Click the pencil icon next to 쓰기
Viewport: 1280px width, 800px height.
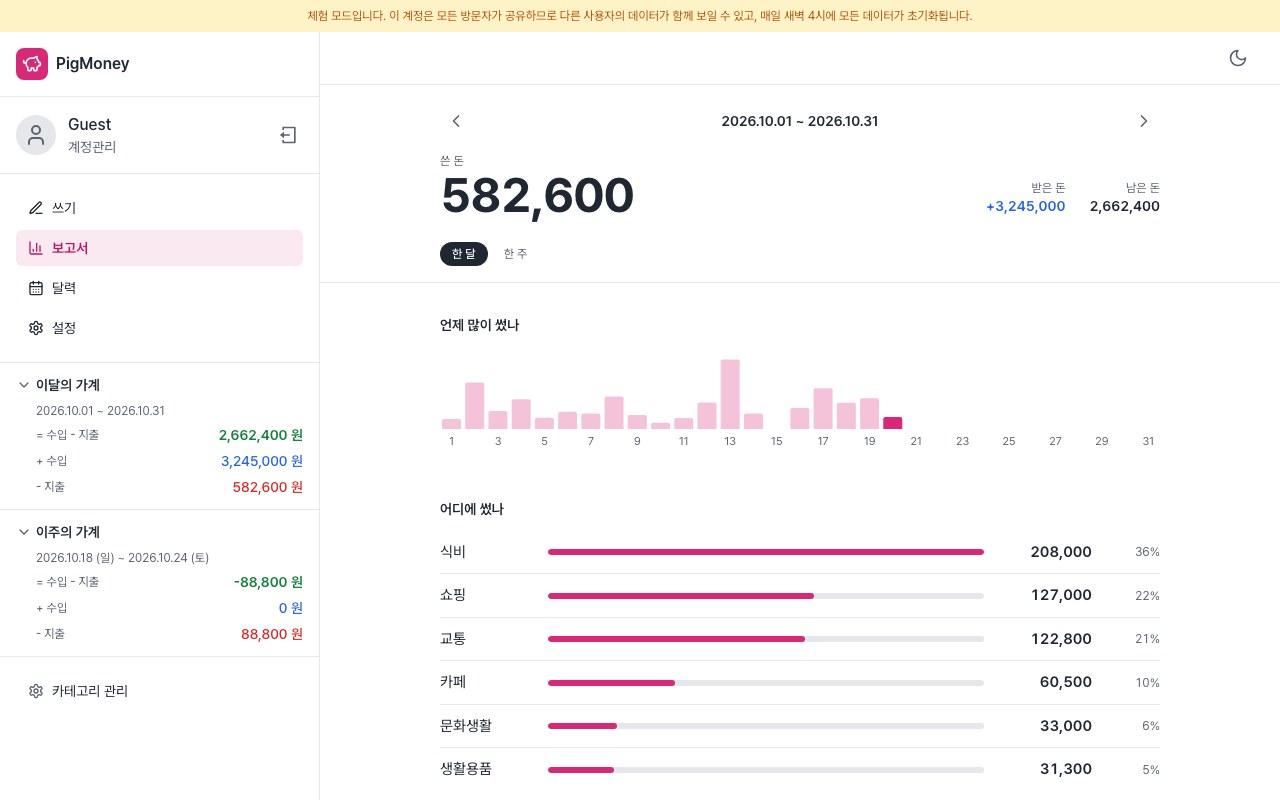(x=36, y=208)
